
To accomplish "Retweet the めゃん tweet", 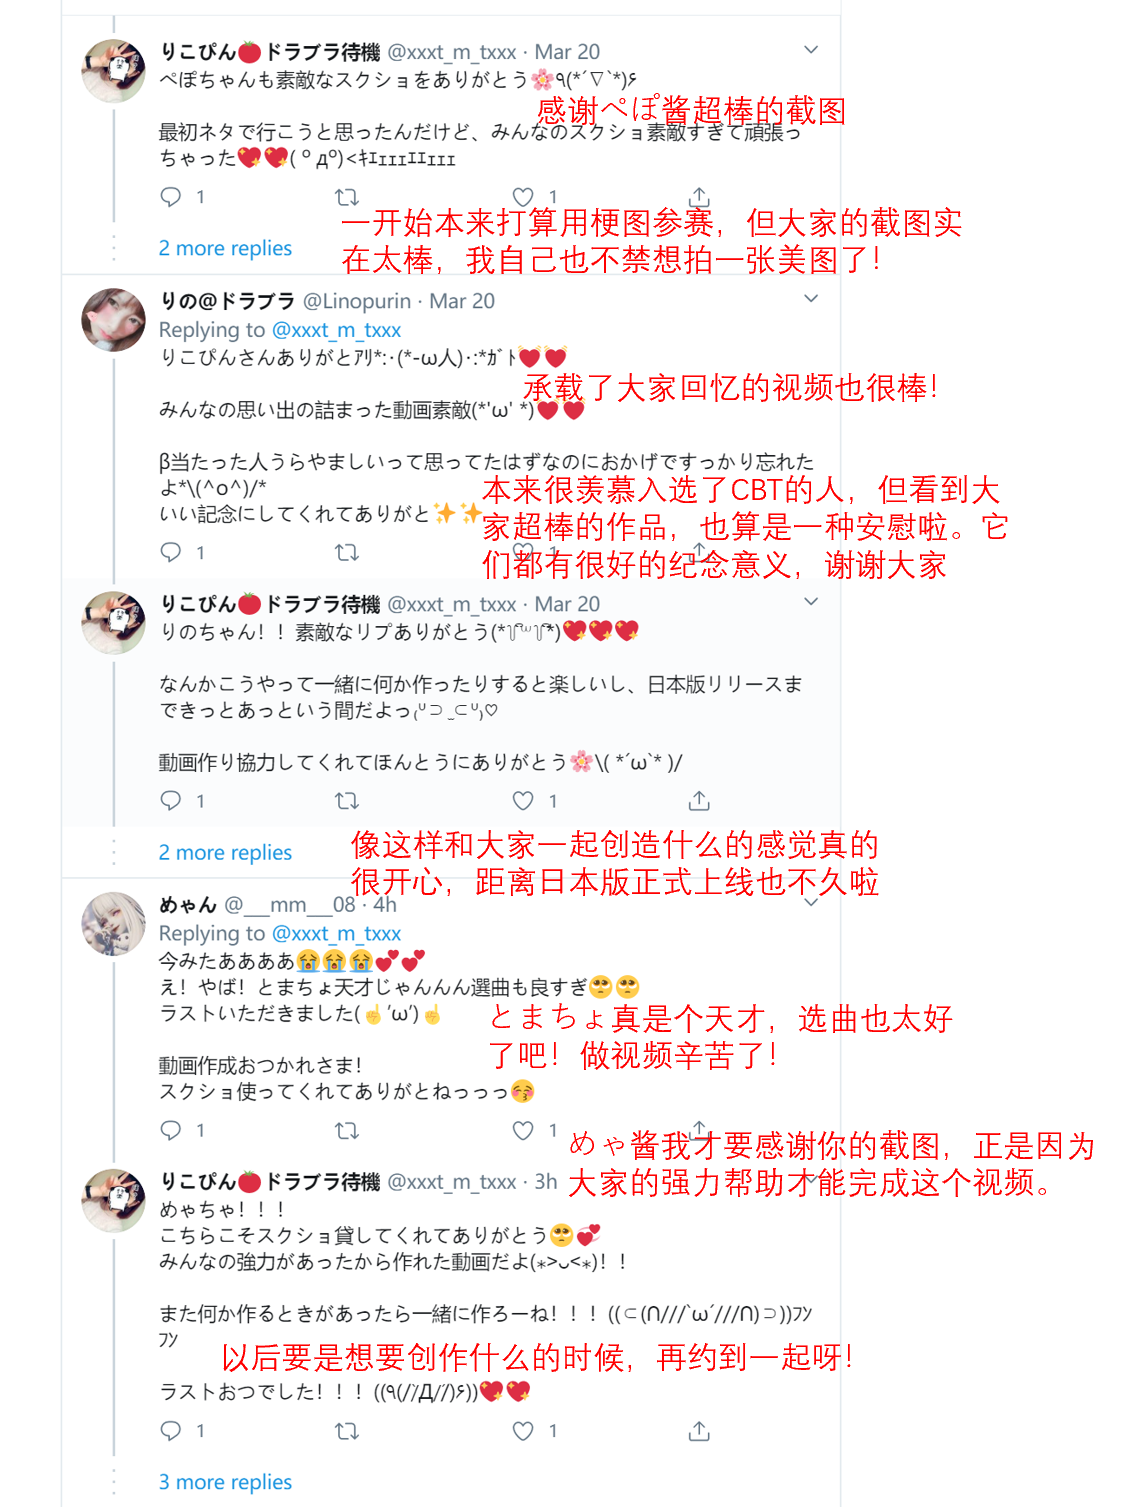I will coord(347,1131).
